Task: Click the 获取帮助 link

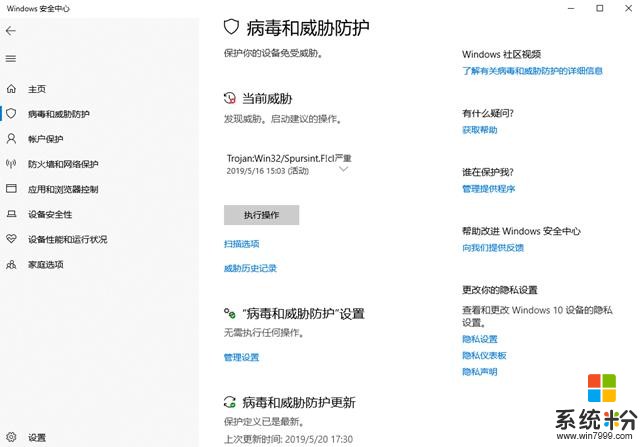Action: coord(480,130)
